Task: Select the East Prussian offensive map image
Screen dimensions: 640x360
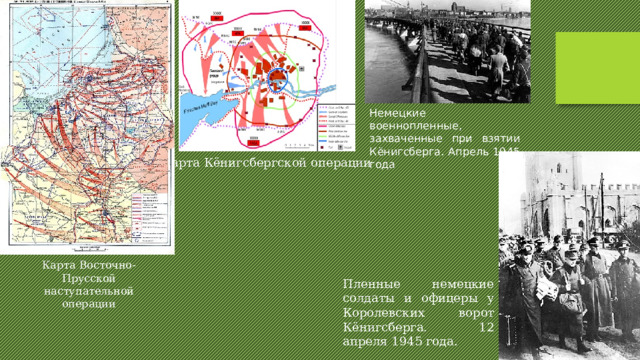Action: point(87,127)
